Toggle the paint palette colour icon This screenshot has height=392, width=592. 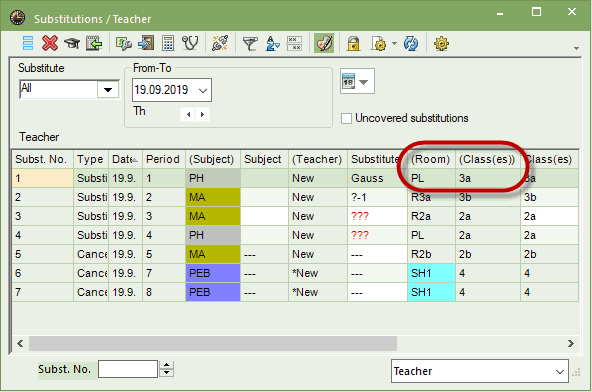324,43
